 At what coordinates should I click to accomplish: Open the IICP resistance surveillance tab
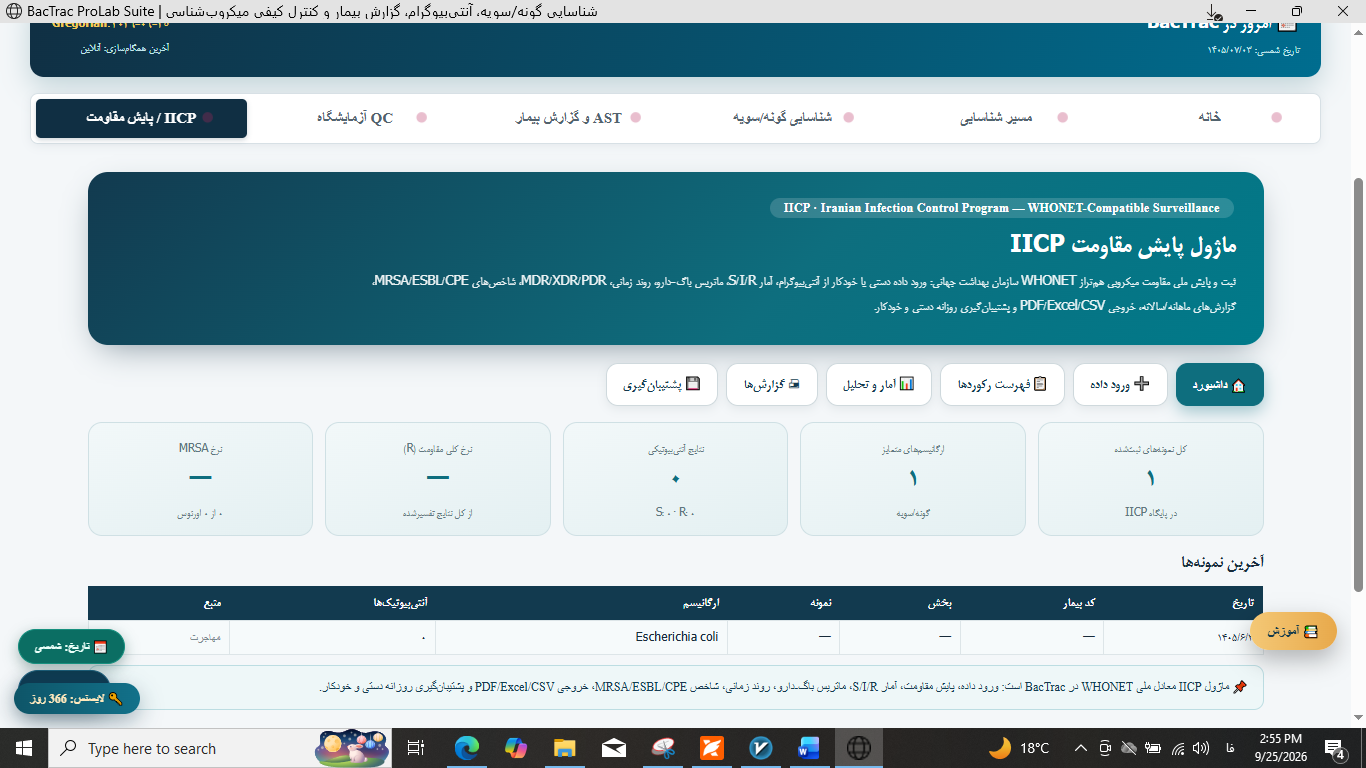[141, 118]
